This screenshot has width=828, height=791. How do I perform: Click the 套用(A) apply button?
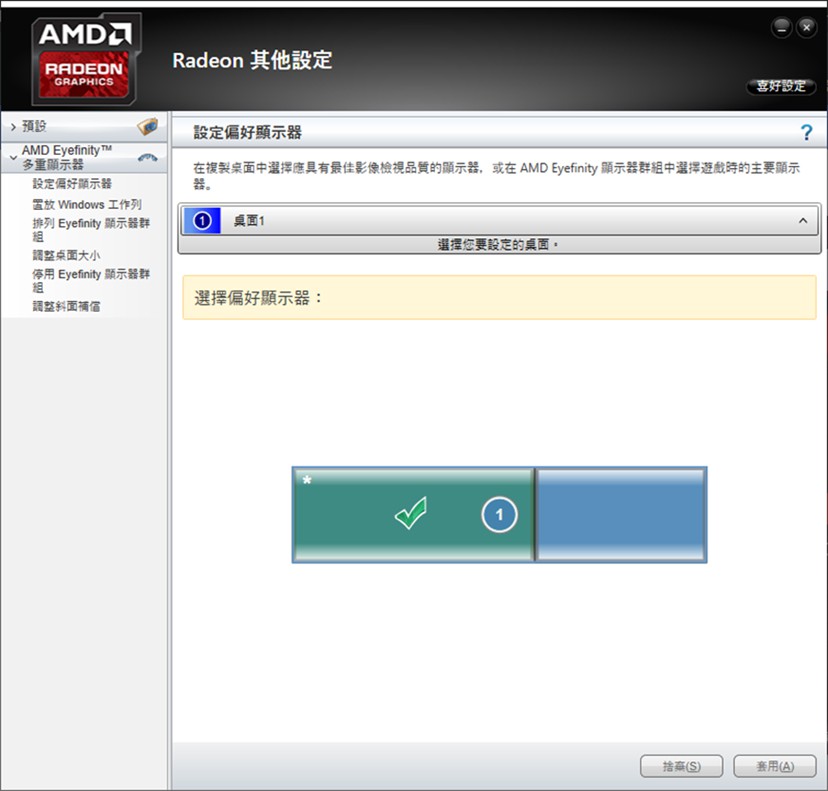pyautogui.click(x=775, y=766)
